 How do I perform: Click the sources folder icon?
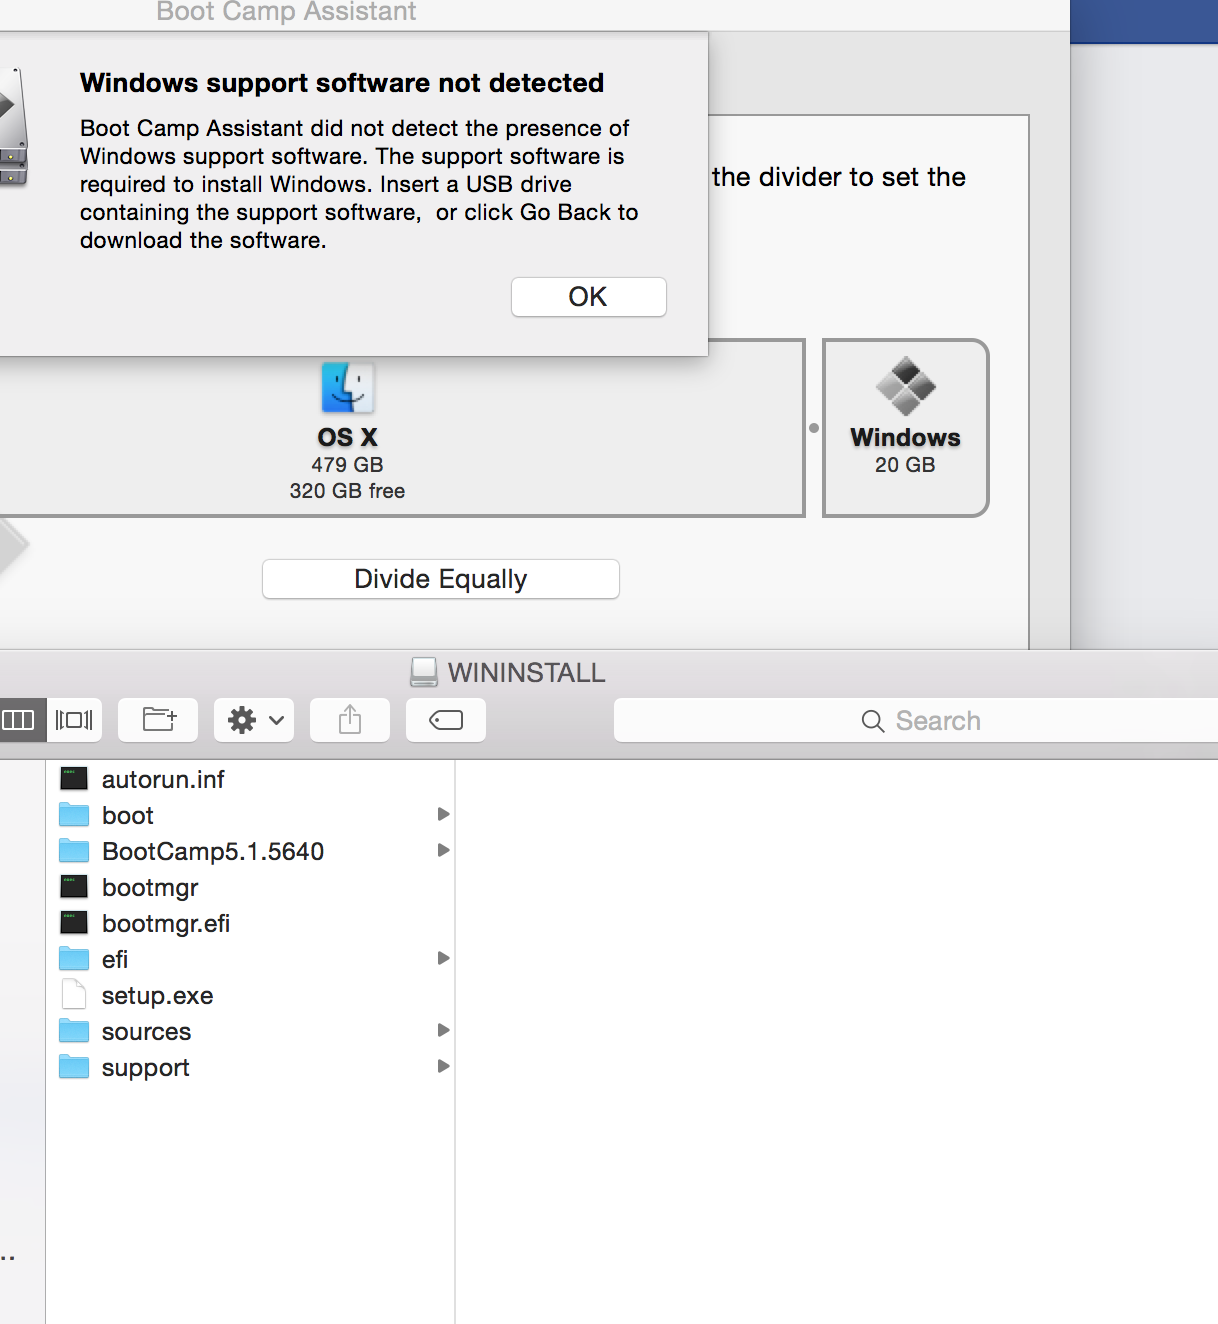[x=74, y=1030]
